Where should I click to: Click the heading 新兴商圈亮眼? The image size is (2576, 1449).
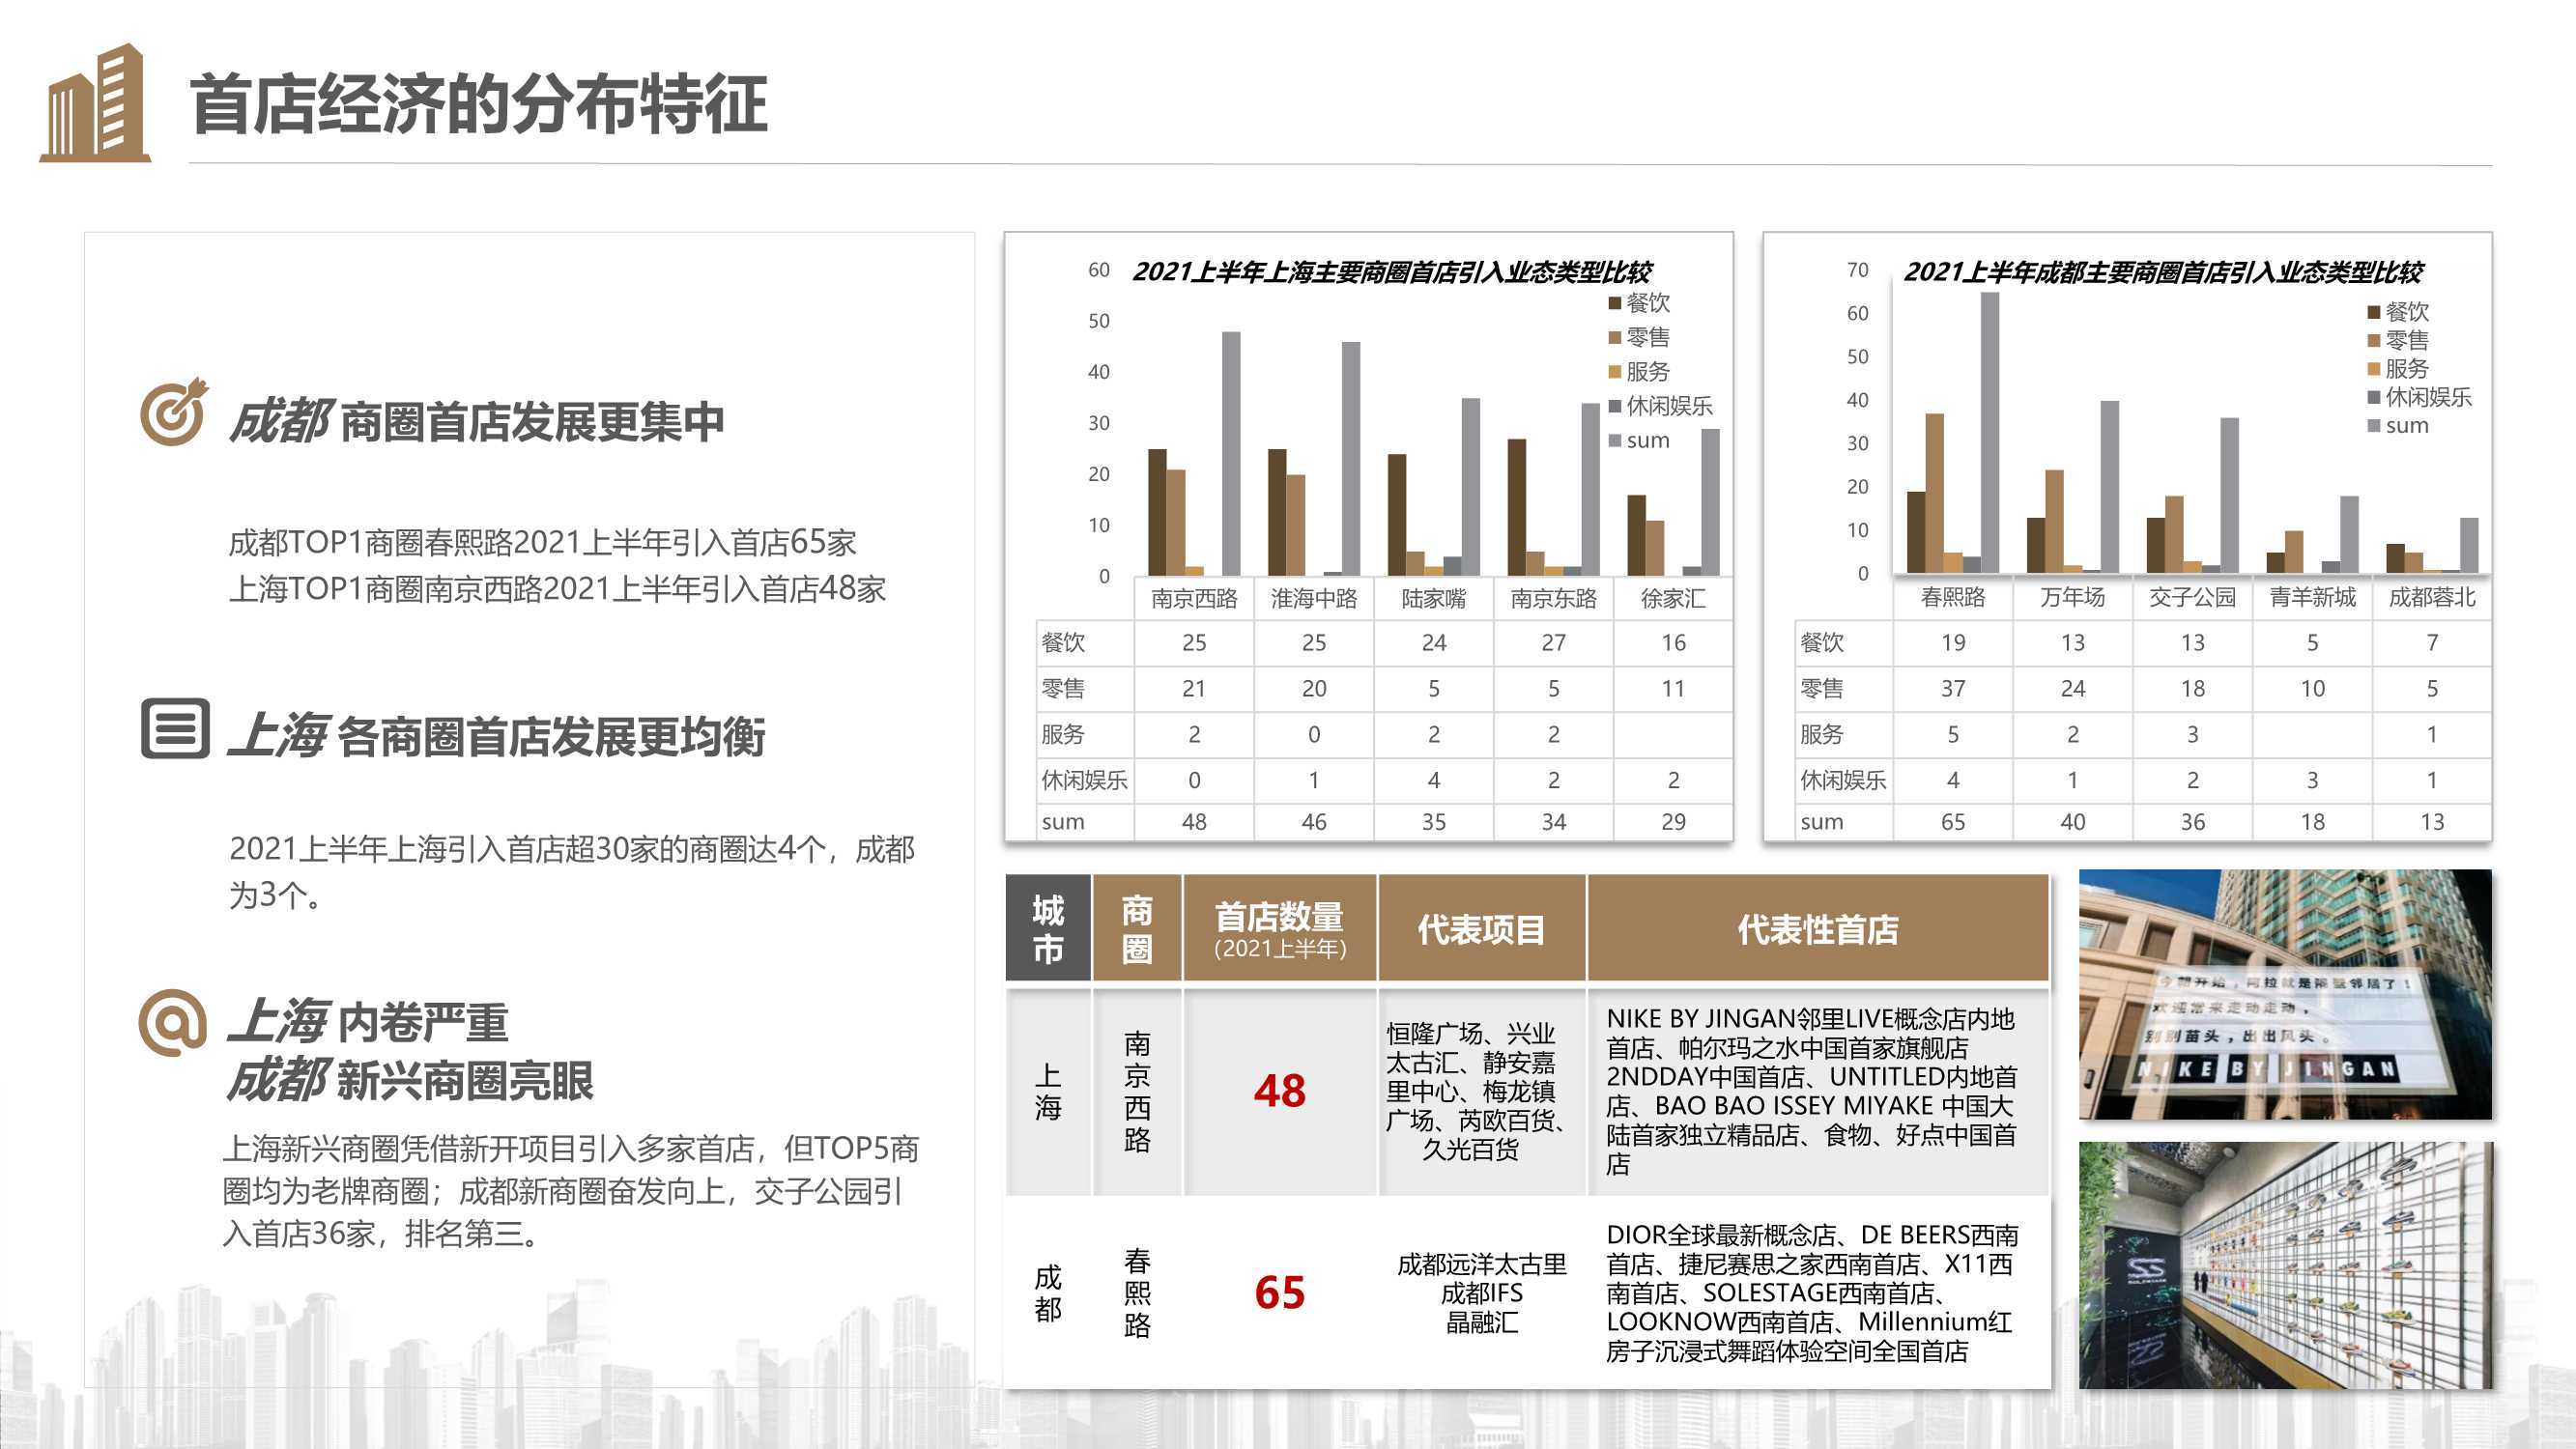(x=465, y=1080)
